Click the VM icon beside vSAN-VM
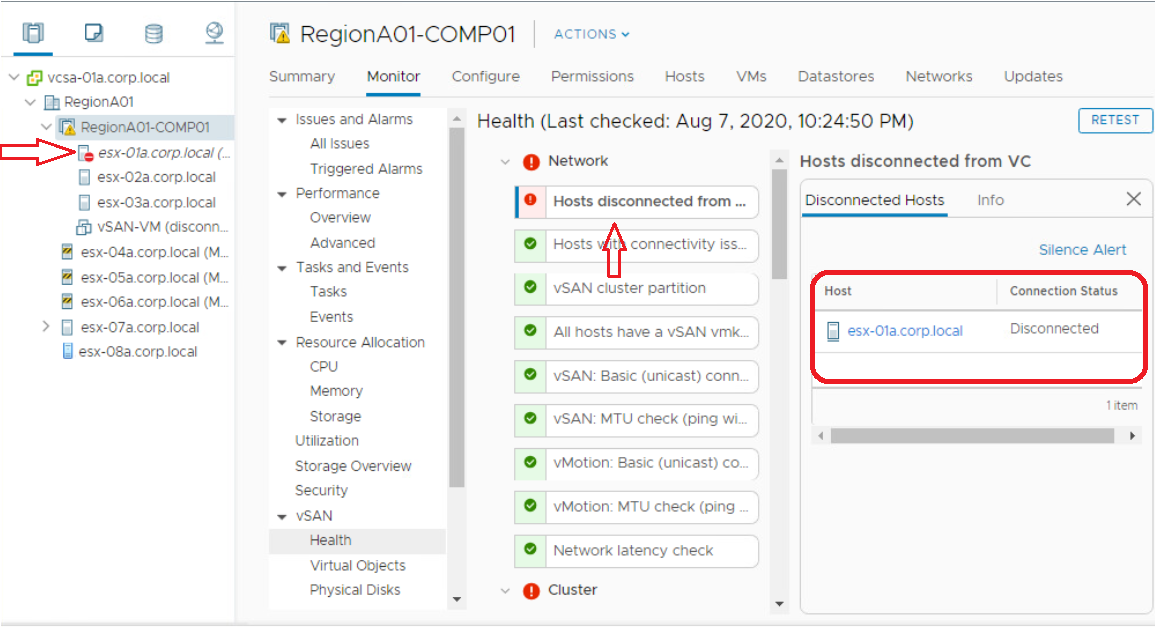The width and height of the screenshot is (1156, 628). (84, 226)
